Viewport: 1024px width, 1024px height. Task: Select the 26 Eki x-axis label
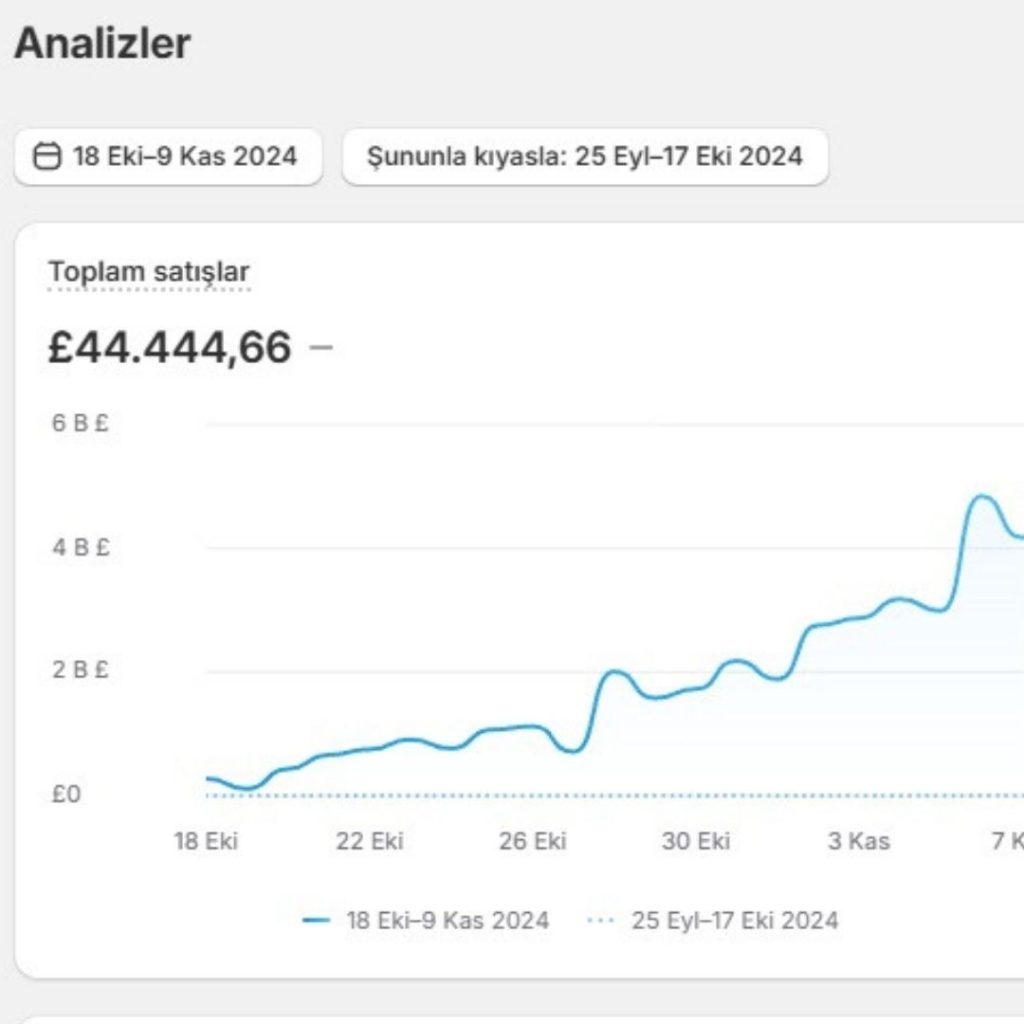coord(533,841)
